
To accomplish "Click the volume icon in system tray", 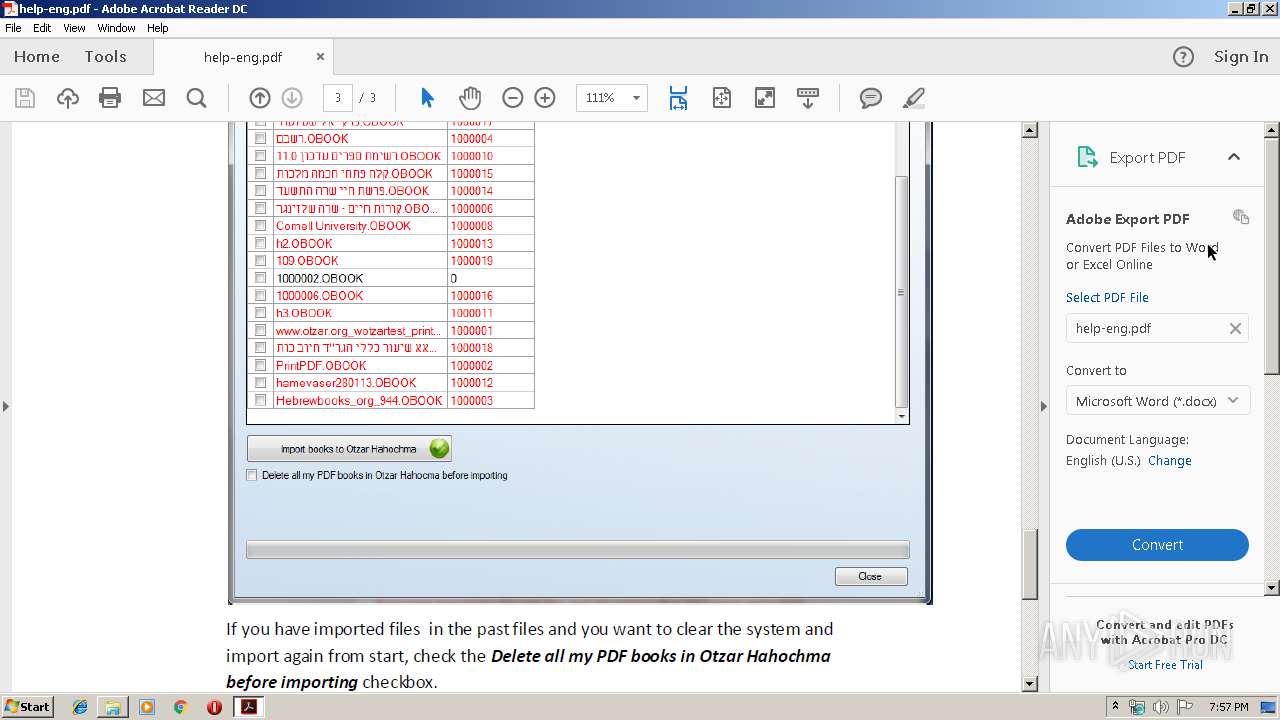I will point(1161,707).
